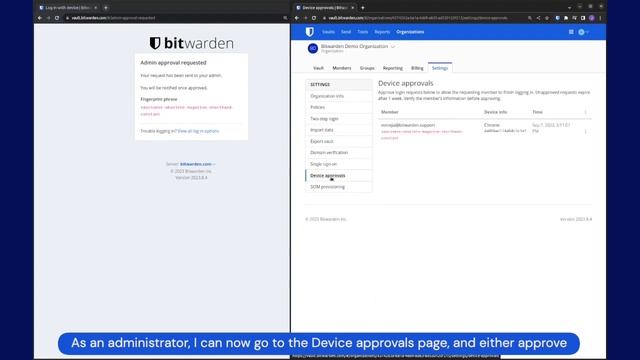
Task: Click the share icon in right address bar
Action: pos(538,18)
